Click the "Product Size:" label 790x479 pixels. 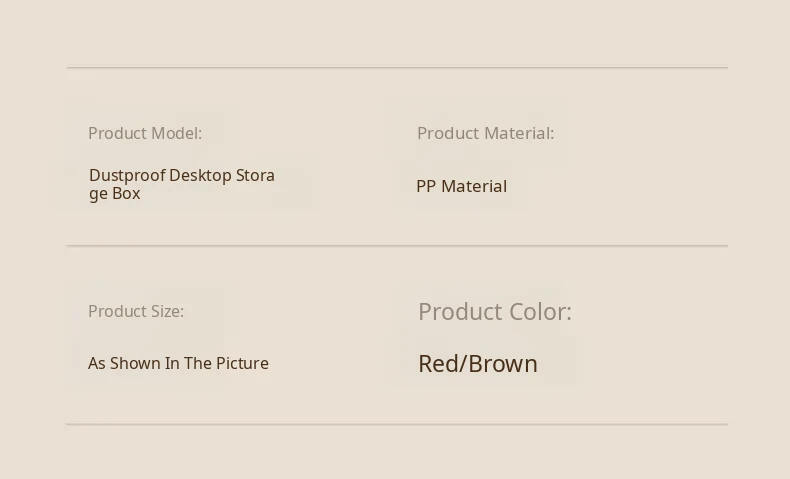pyautogui.click(x=136, y=311)
